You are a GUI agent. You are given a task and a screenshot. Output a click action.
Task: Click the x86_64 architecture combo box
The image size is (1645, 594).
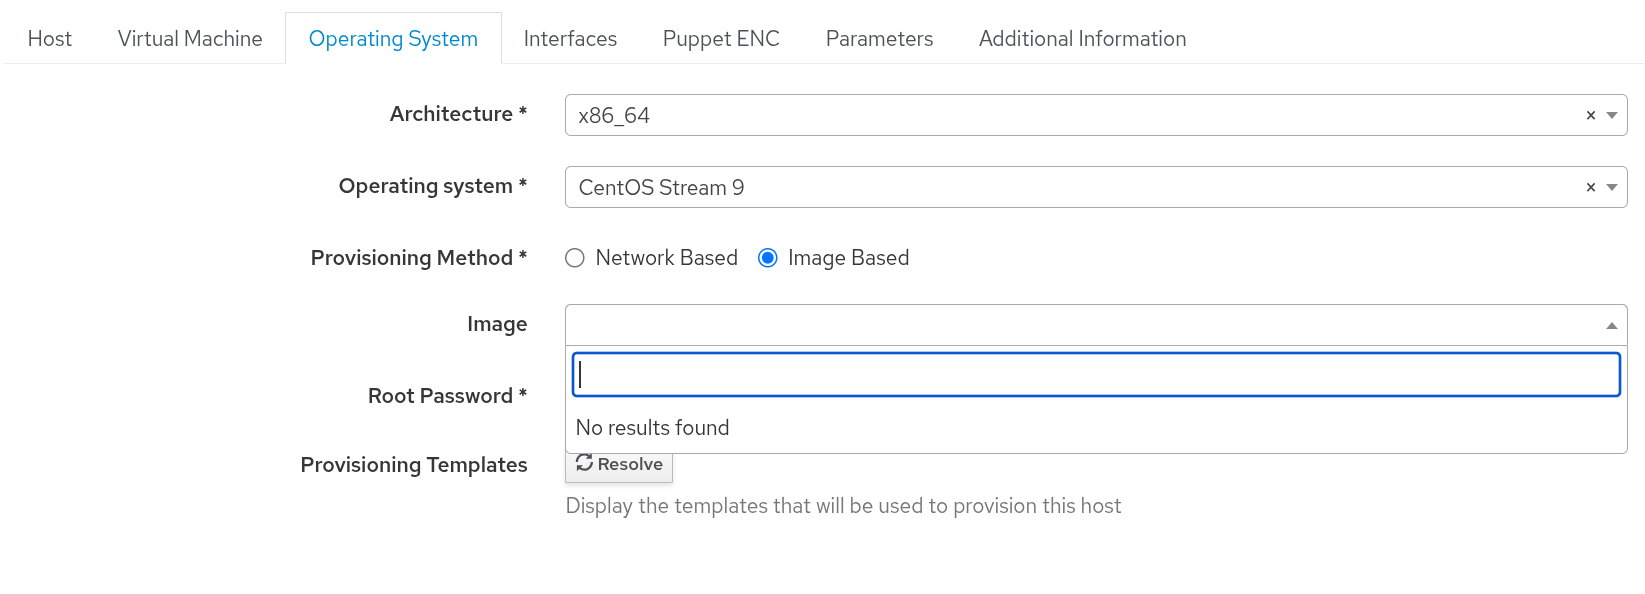[x=1070, y=116]
